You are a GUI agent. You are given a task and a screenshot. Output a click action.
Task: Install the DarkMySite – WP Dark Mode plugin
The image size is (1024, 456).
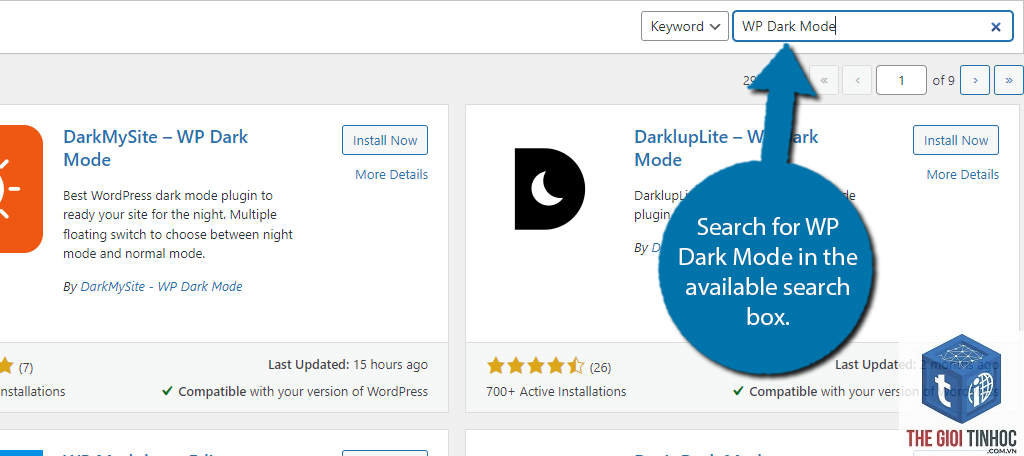pyautogui.click(x=385, y=140)
